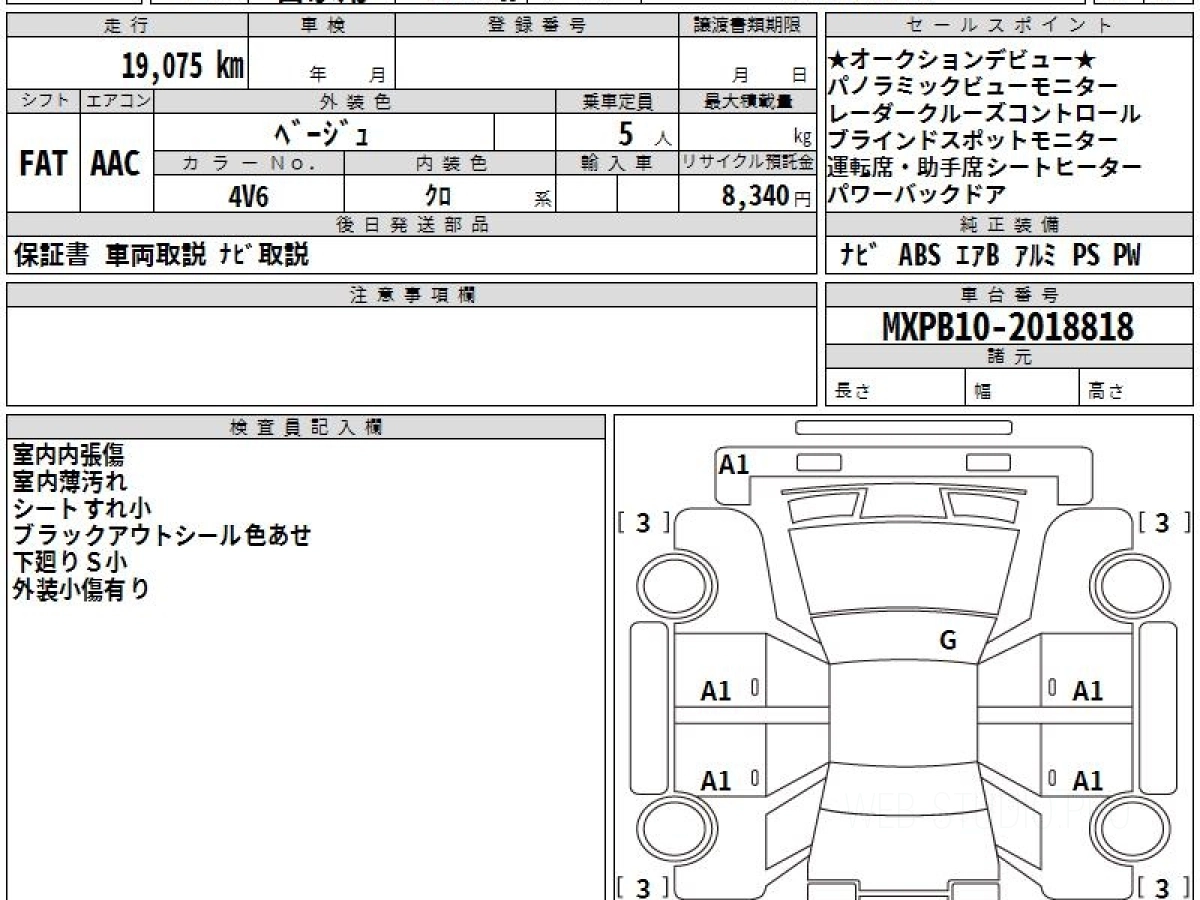
Task: Click the 下廻りS小 inspector note
Action: (x=71, y=562)
